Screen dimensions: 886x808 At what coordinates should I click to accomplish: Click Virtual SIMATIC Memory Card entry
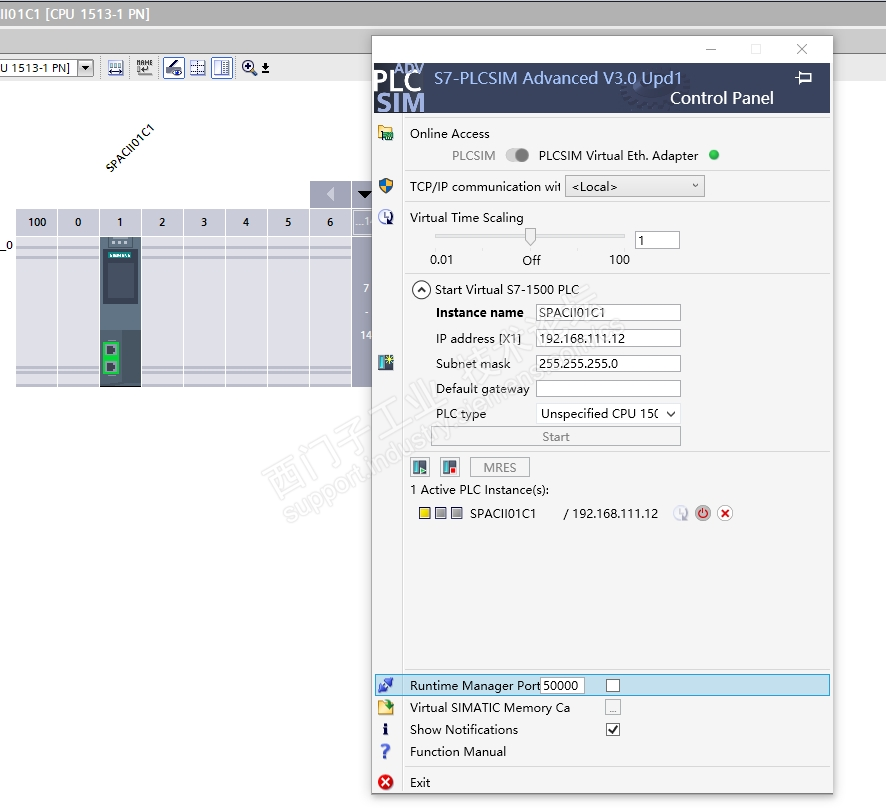click(490, 707)
